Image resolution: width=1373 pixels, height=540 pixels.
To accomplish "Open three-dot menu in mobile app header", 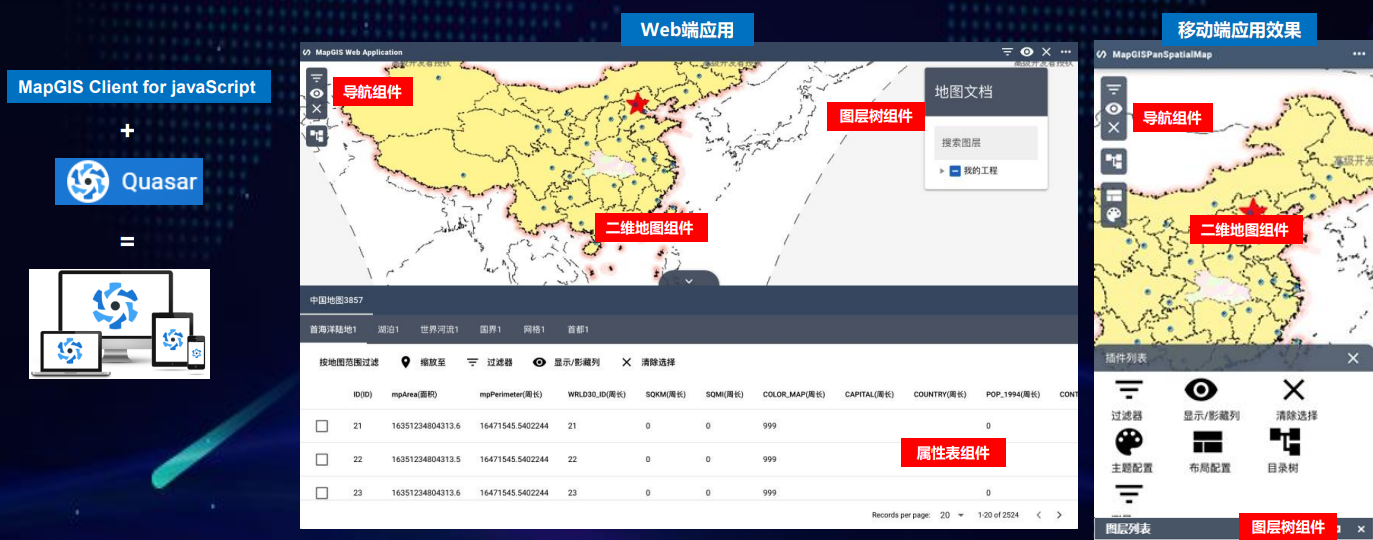I will 1359,54.
